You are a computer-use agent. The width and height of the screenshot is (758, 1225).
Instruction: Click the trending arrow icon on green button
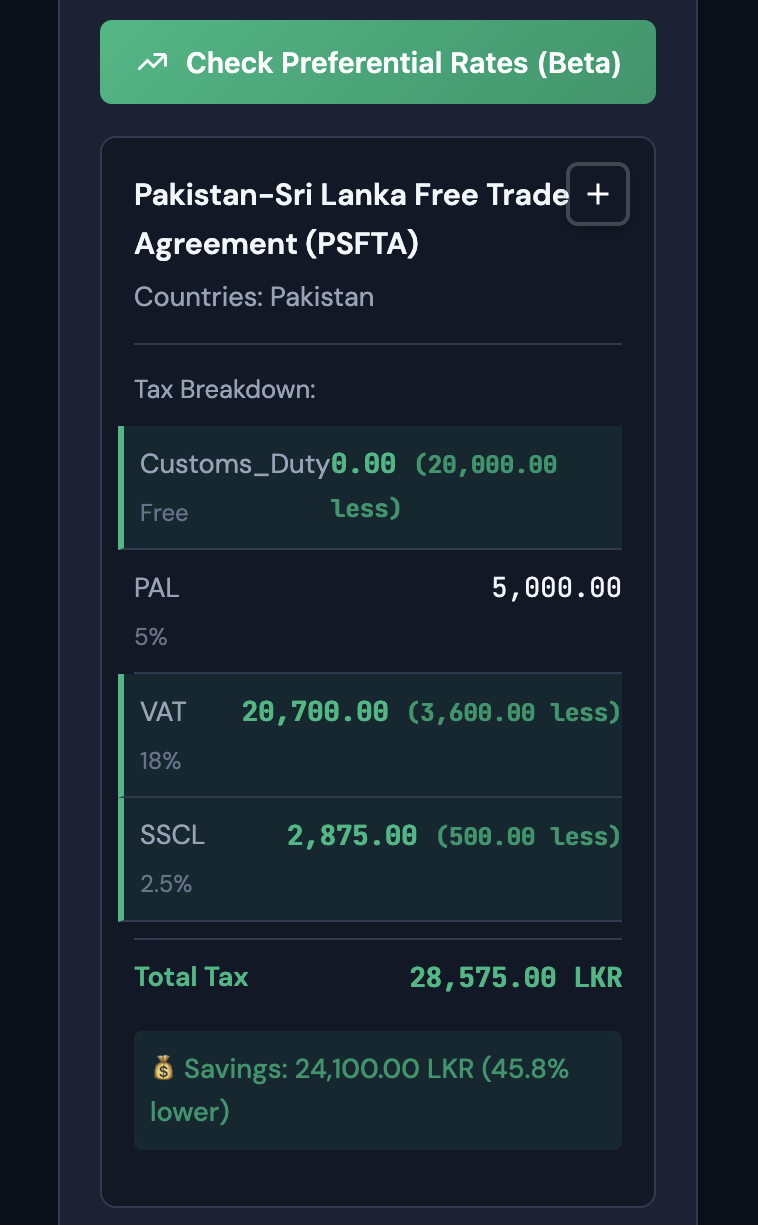pyautogui.click(x=152, y=63)
